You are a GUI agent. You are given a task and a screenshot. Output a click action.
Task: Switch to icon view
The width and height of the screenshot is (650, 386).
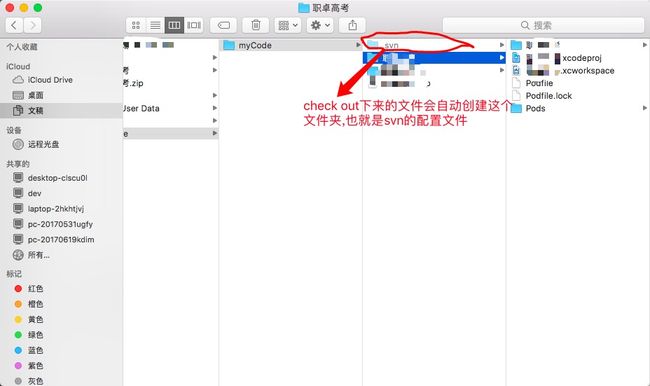136,25
